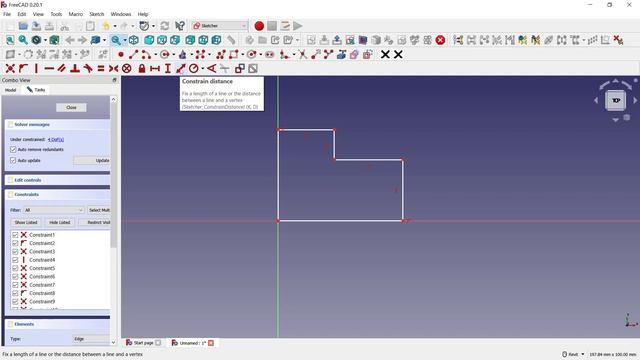Switch to the Model tab
The width and height of the screenshot is (640, 360).
point(11,90)
